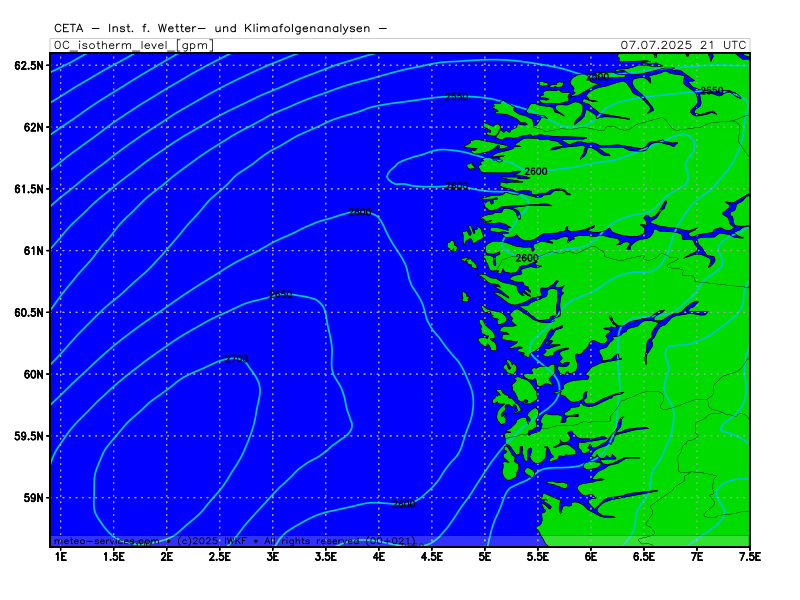The image size is (800, 600).
Task: Click the 5E longitude label
Action: click(485, 557)
